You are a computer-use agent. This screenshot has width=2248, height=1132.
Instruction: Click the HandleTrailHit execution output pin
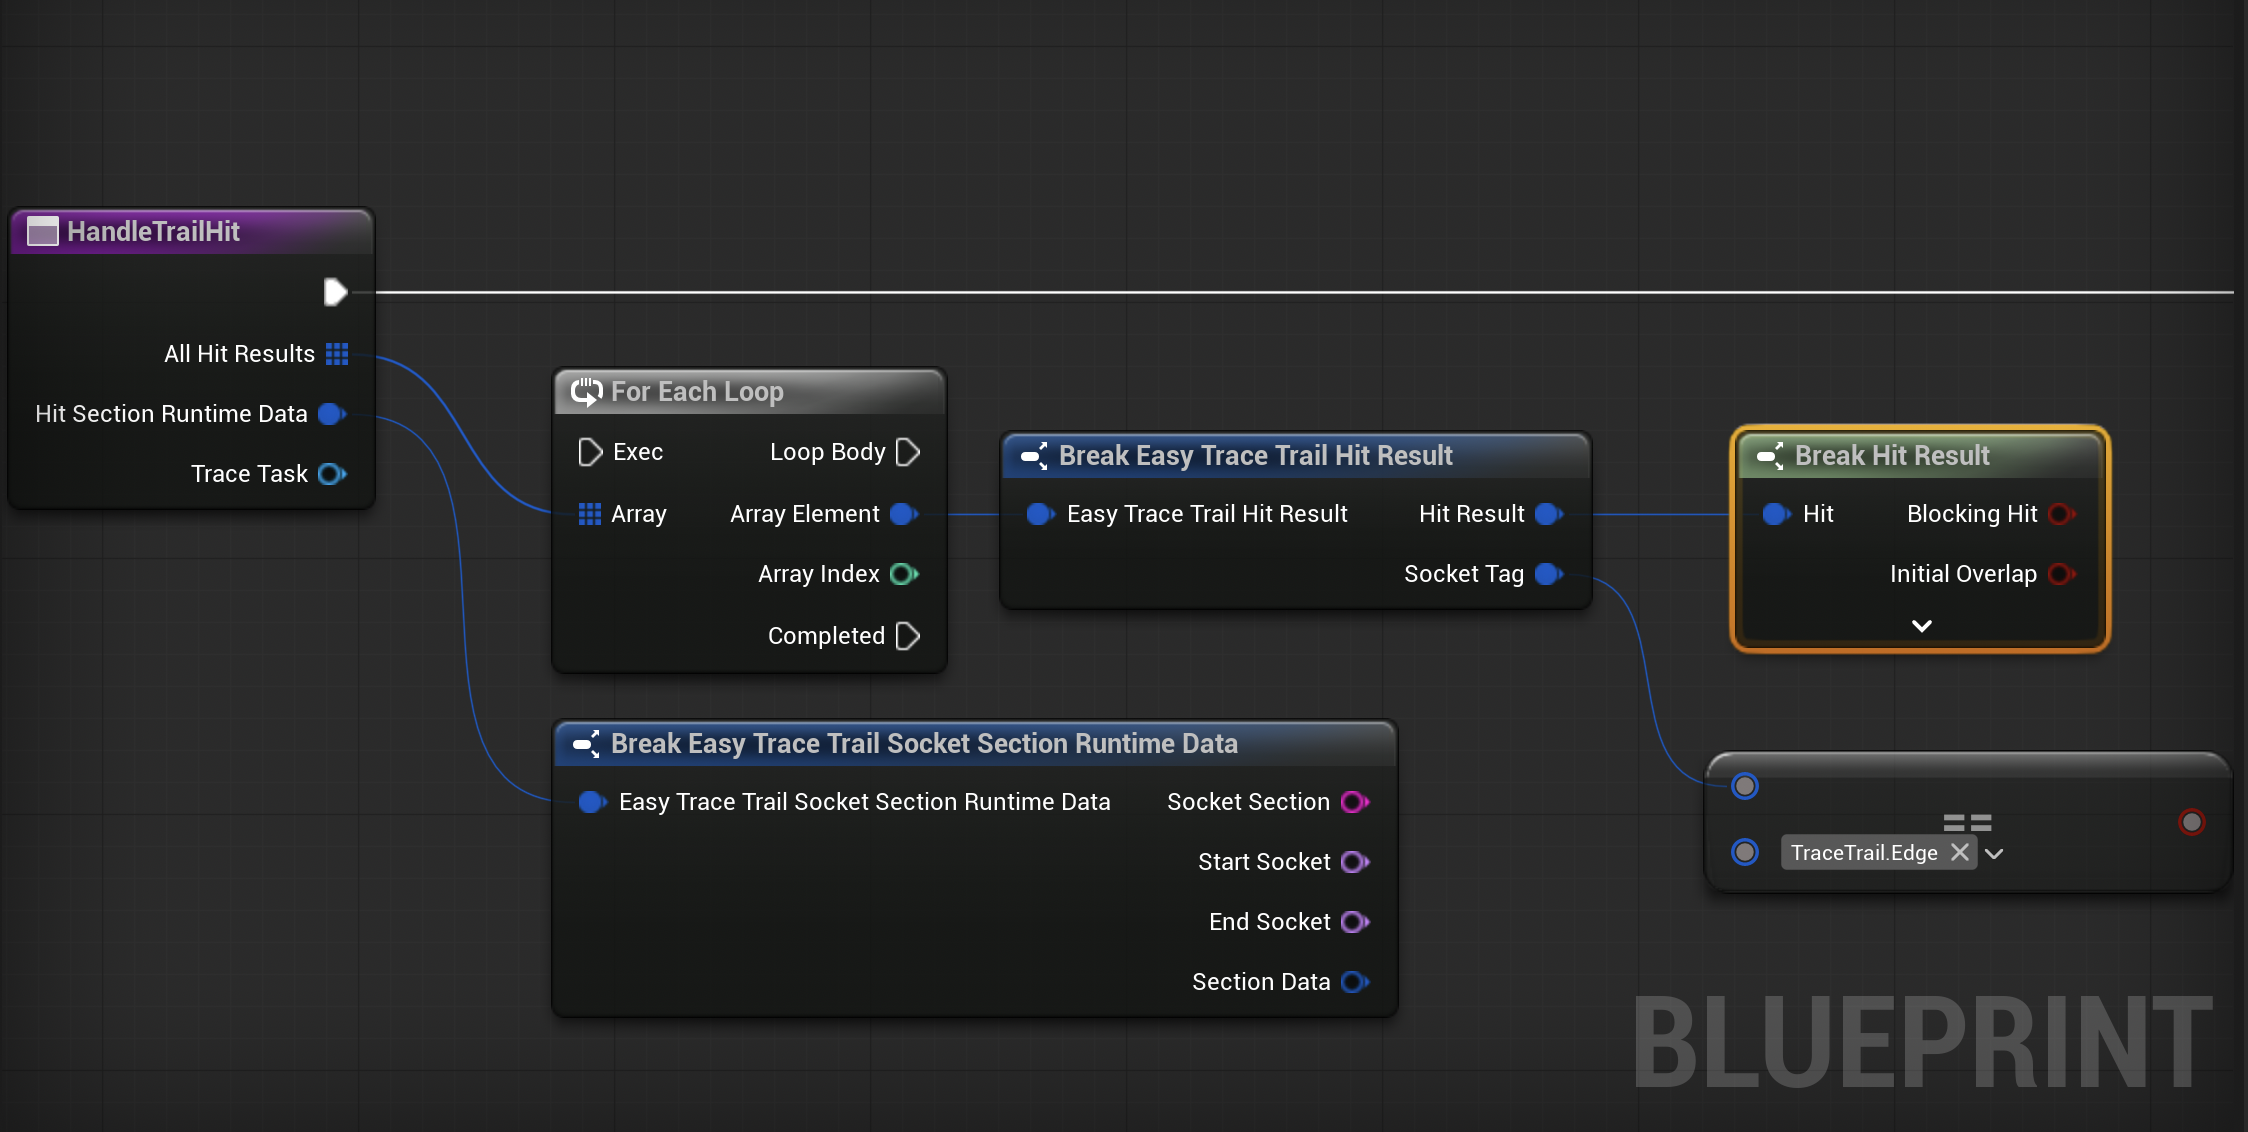point(335,292)
